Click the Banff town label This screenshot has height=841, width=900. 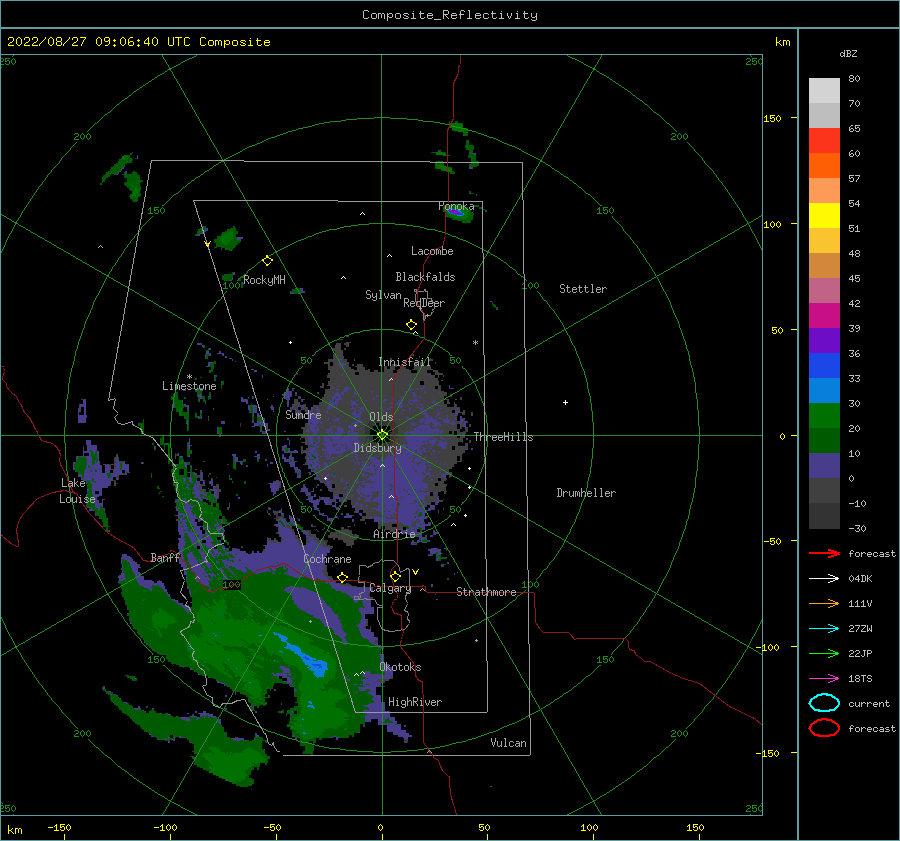(x=165, y=557)
